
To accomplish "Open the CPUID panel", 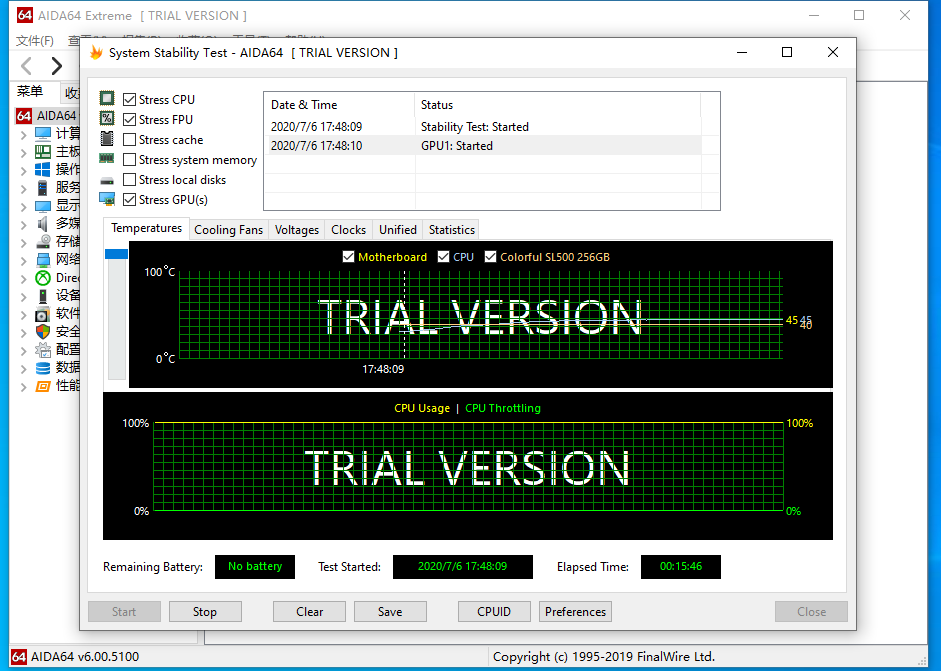I will tap(495, 612).
